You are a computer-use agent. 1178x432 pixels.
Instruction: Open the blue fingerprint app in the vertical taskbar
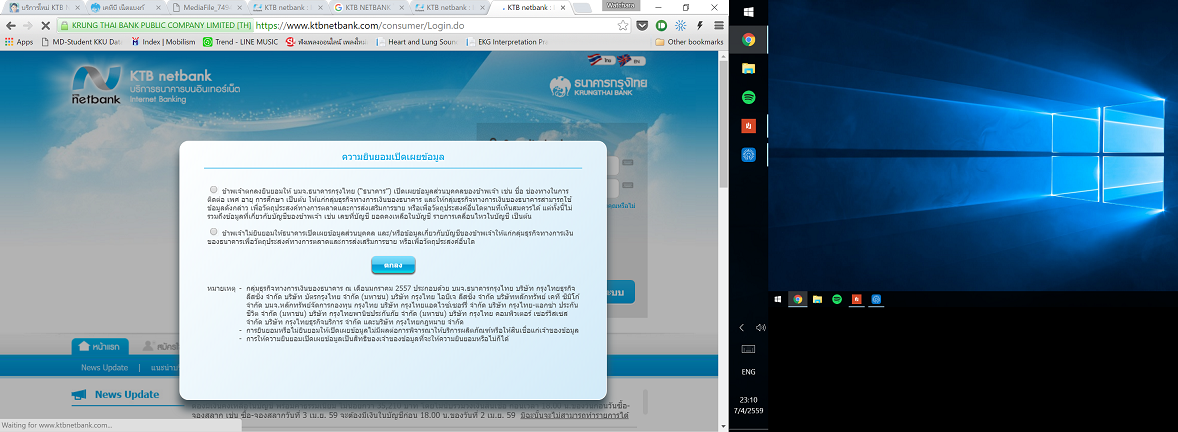click(748, 154)
